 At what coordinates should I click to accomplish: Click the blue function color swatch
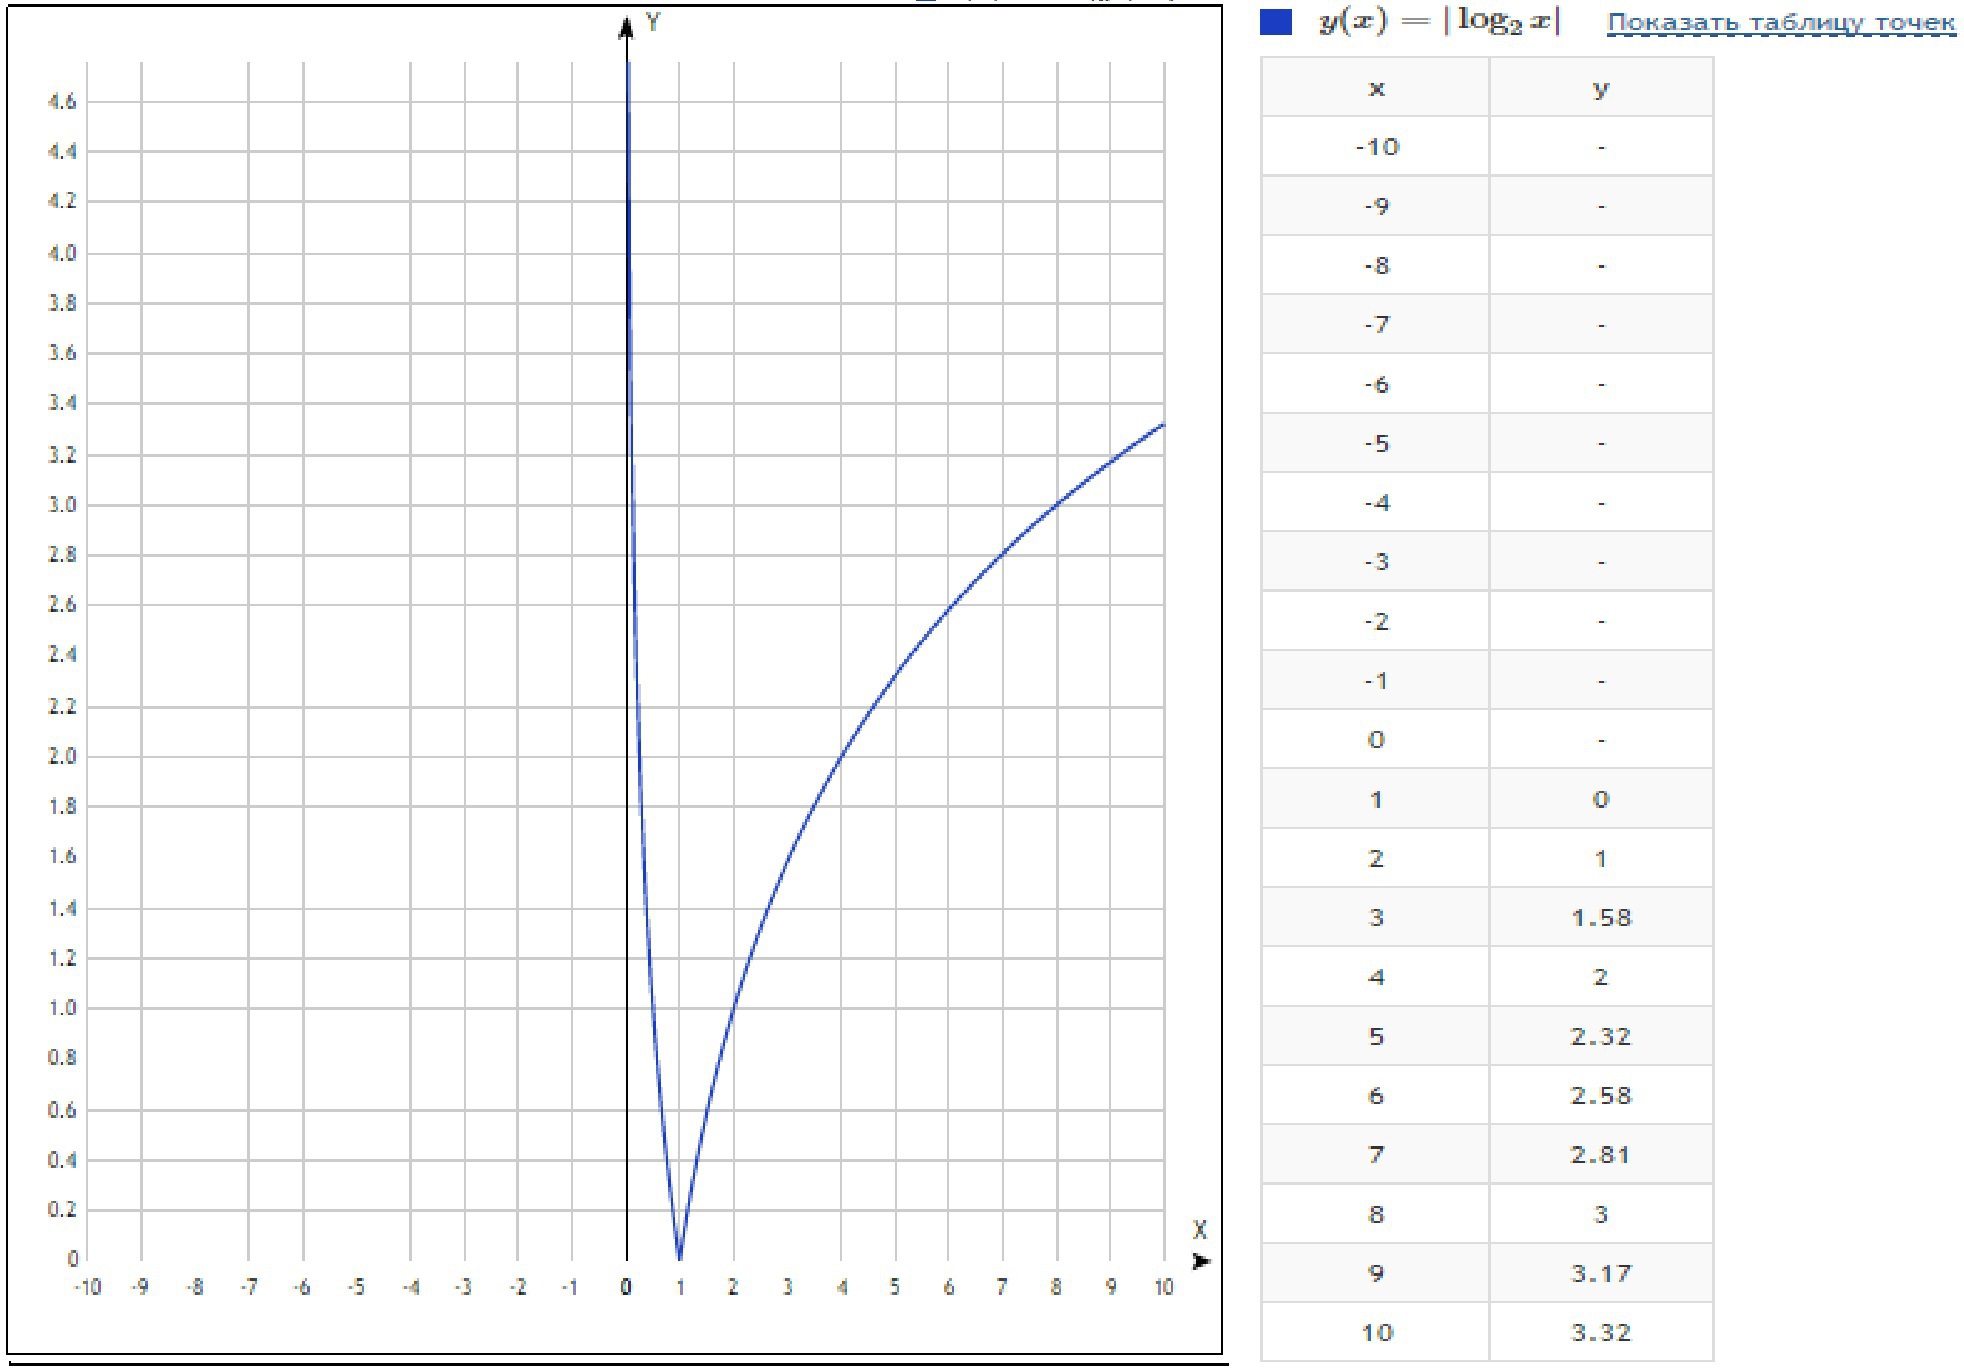click(1276, 22)
